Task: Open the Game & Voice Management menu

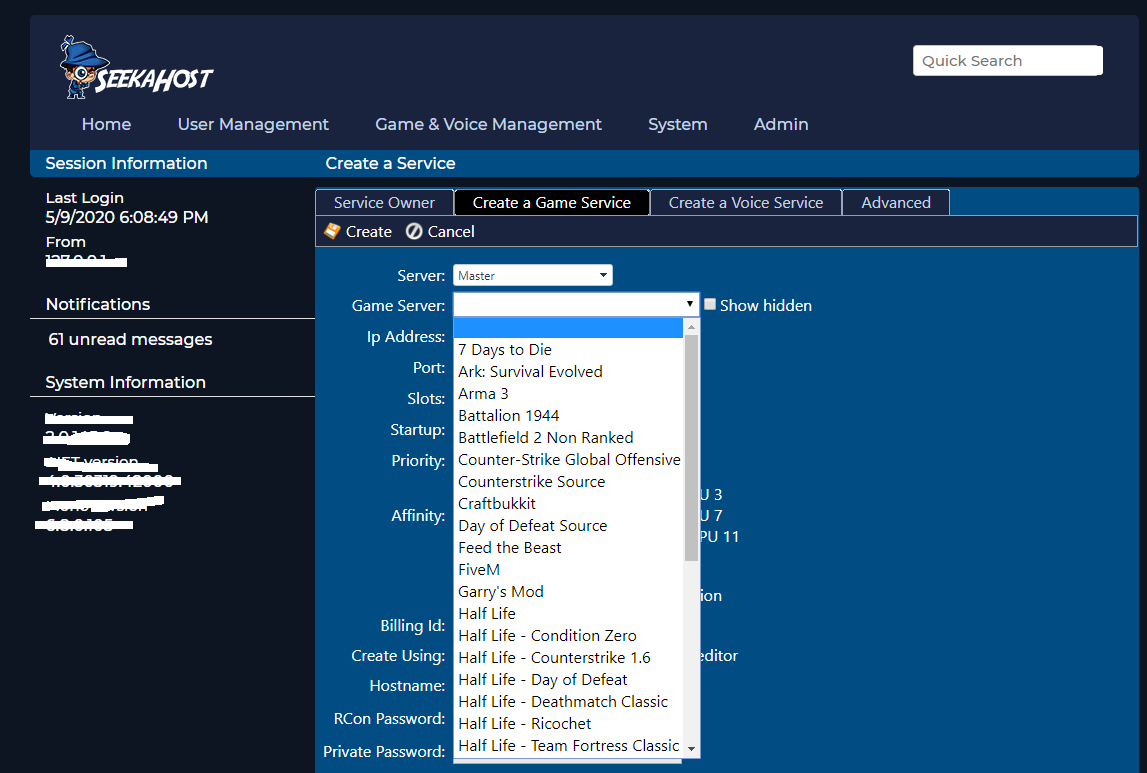Action: 488,124
